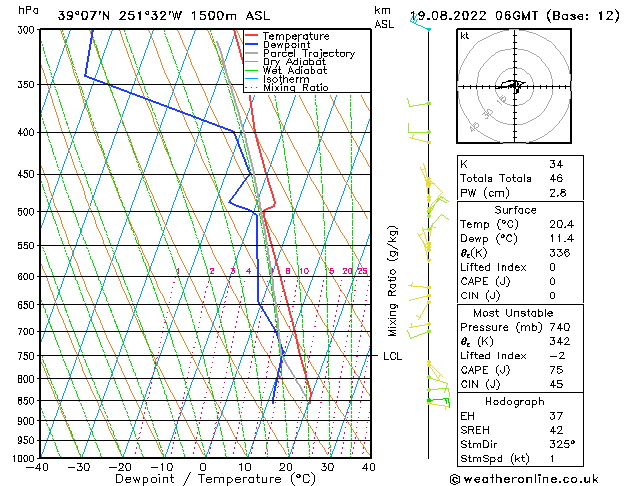Screen dimensions: 629x486
Task: Click the "Dewpoint / Temperature (°C)" axis title
Action: 216,479
